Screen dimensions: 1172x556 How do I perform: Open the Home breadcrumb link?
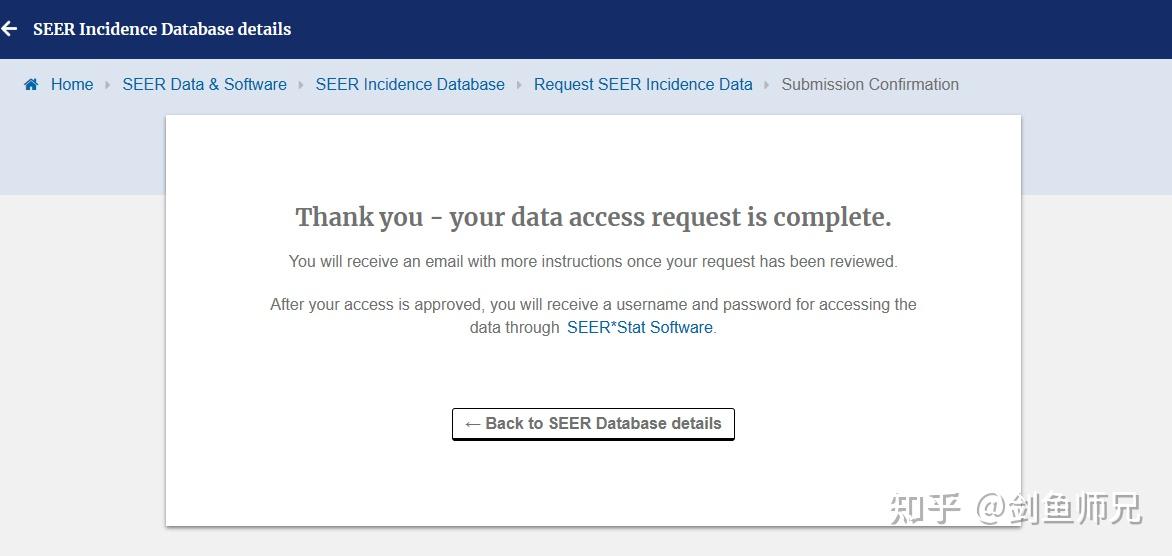tap(72, 85)
